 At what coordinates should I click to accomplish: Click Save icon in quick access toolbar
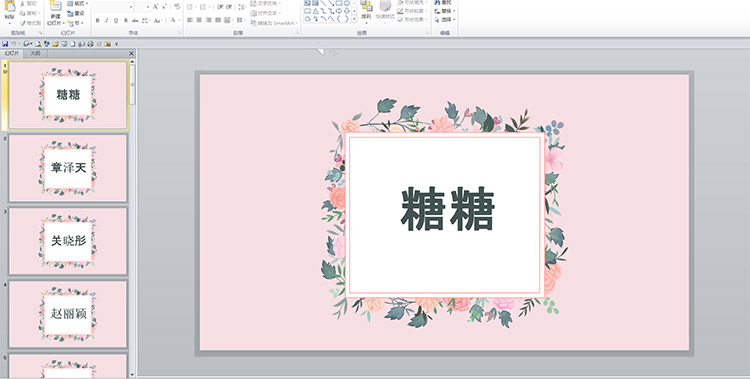5,44
